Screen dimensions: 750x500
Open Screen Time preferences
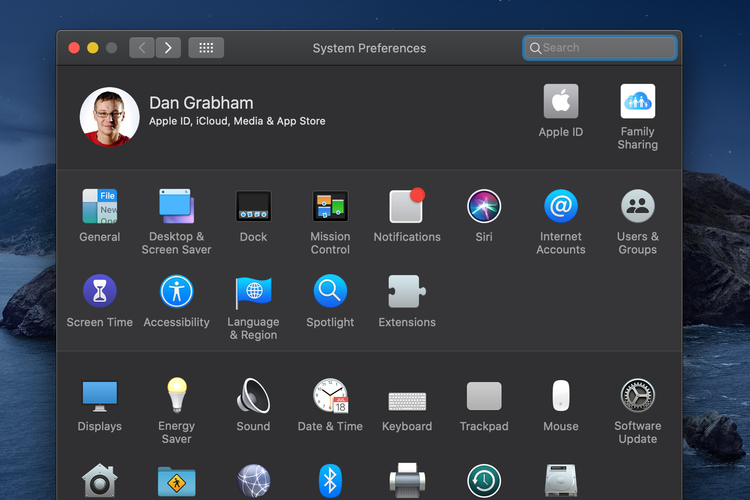coord(99,291)
